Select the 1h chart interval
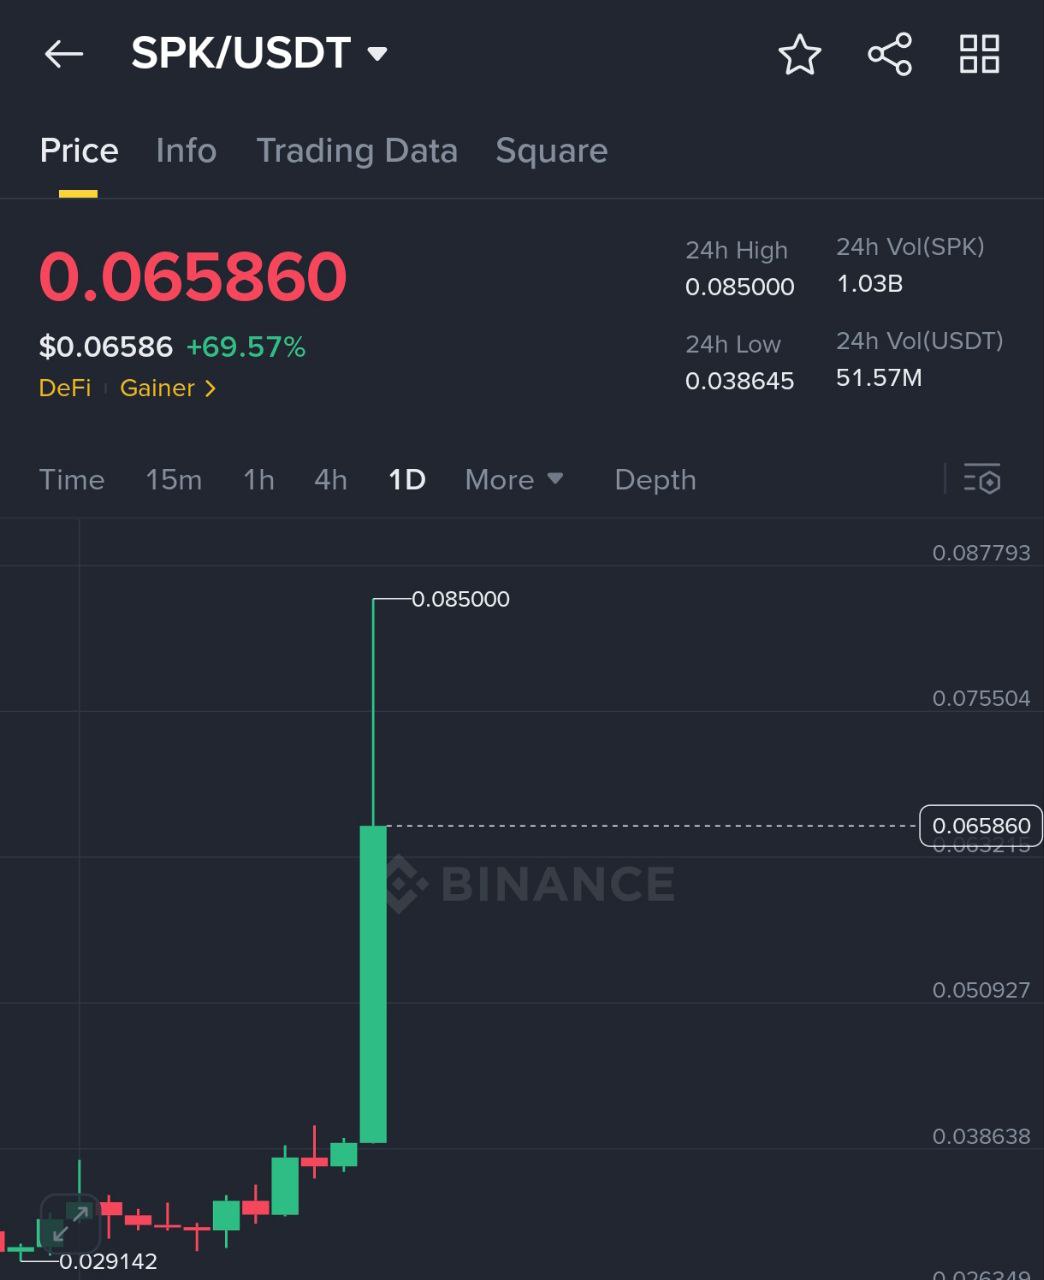1044x1280 pixels. point(259,480)
